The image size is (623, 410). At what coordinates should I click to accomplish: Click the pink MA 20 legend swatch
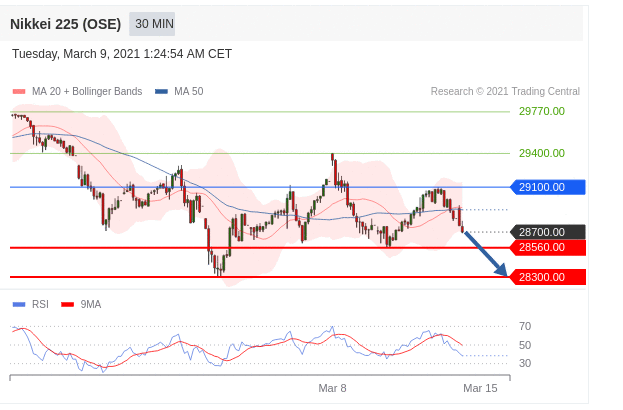point(19,92)
